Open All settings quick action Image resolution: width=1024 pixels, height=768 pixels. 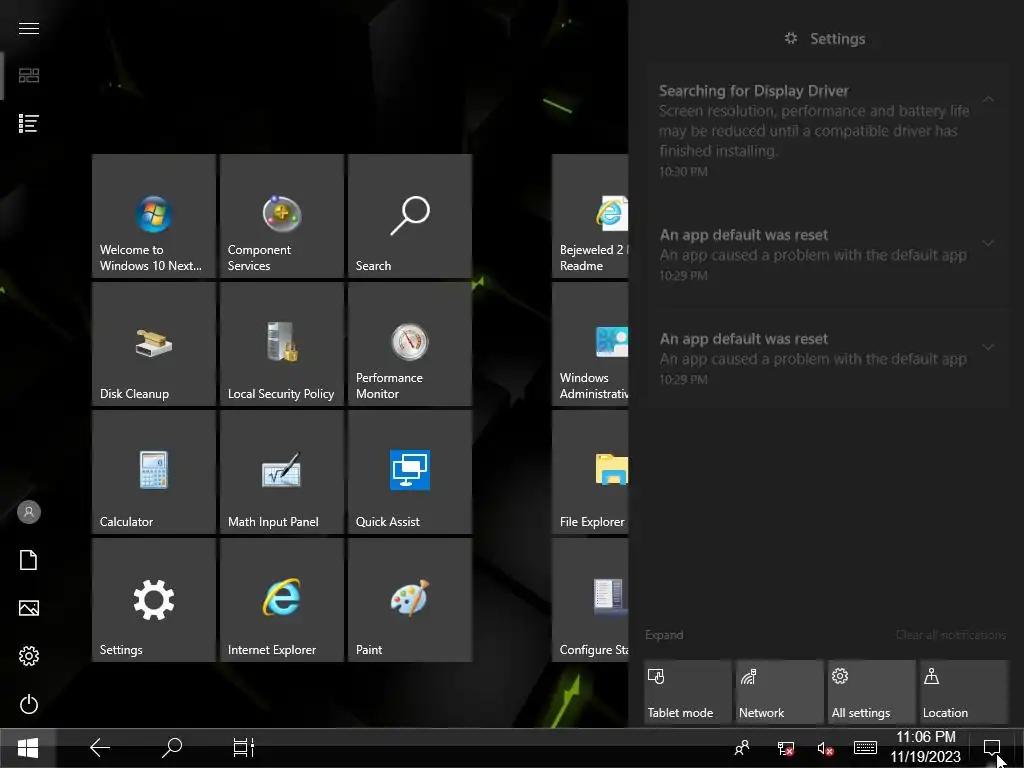(x=872, y=692)
